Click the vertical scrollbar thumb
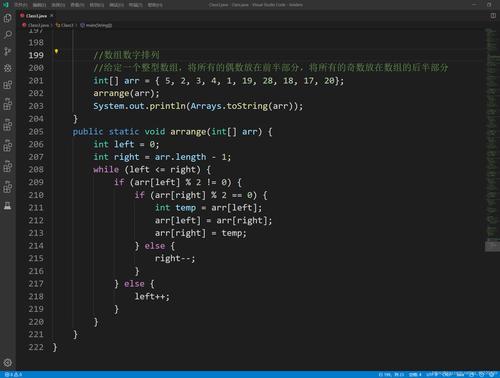The image size is (500, 378). [492, 246]
